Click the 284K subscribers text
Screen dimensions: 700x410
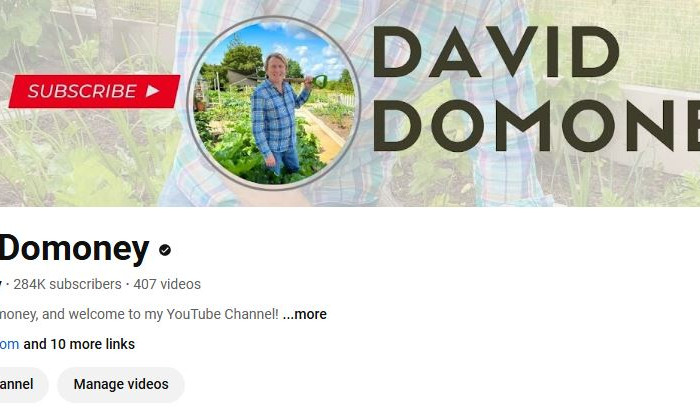tap(67, 284)
